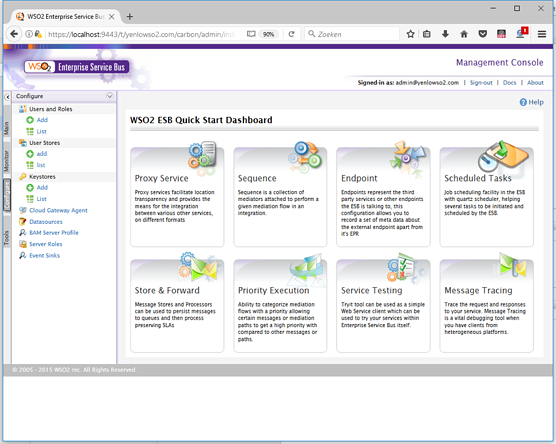This screenshot has height=444, width=556.
Task: Click the User Stores icon
Action: 23,143
